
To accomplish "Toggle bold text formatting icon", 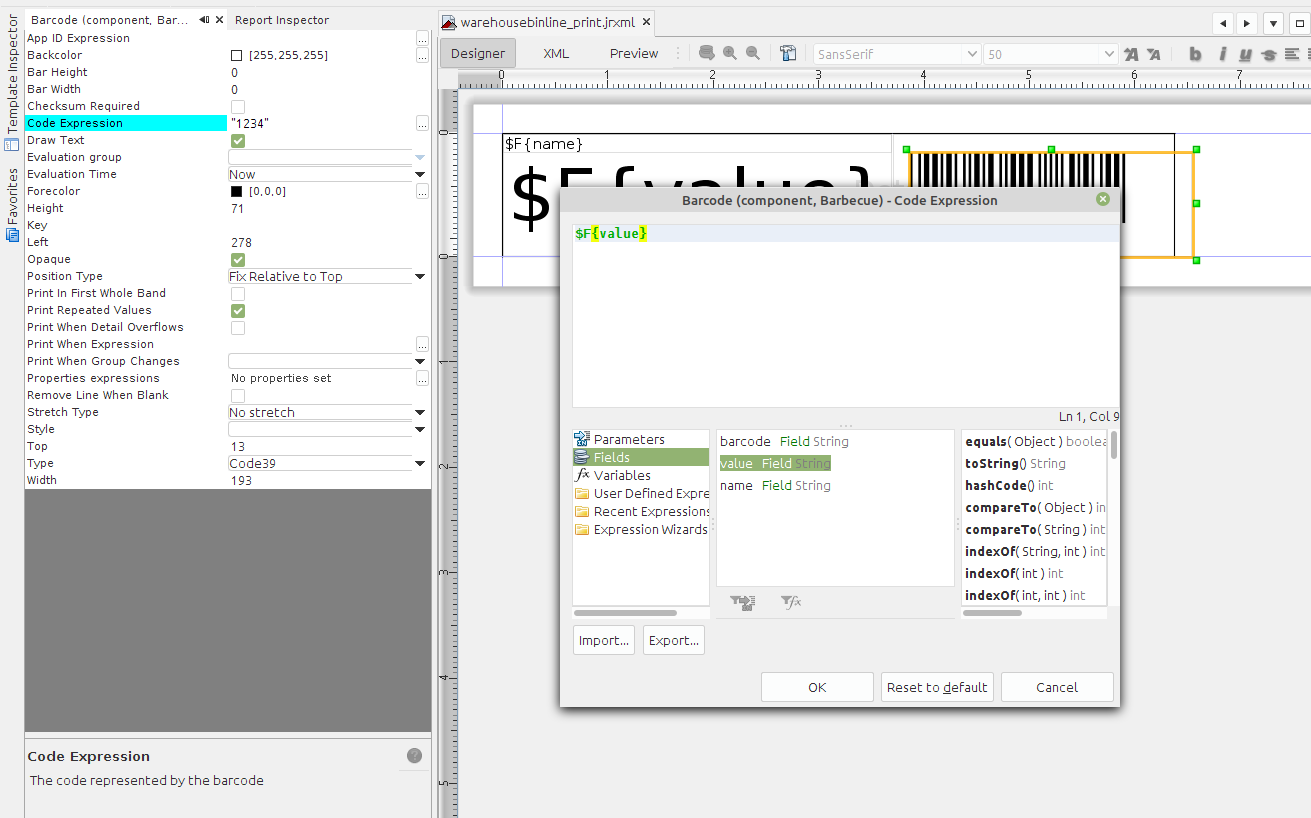I will pyautogui.click(x=1195, y=55).
